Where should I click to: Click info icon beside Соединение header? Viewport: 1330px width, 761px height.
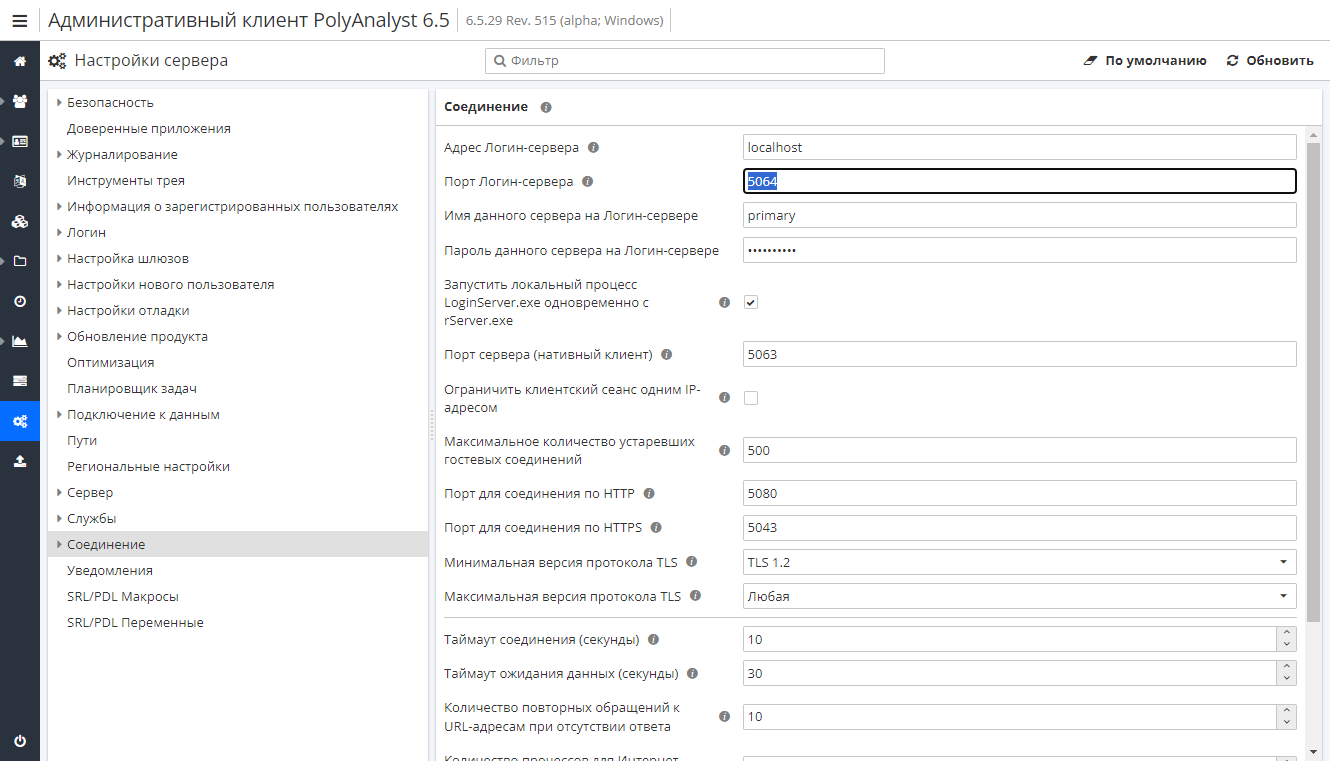[546, 107]
